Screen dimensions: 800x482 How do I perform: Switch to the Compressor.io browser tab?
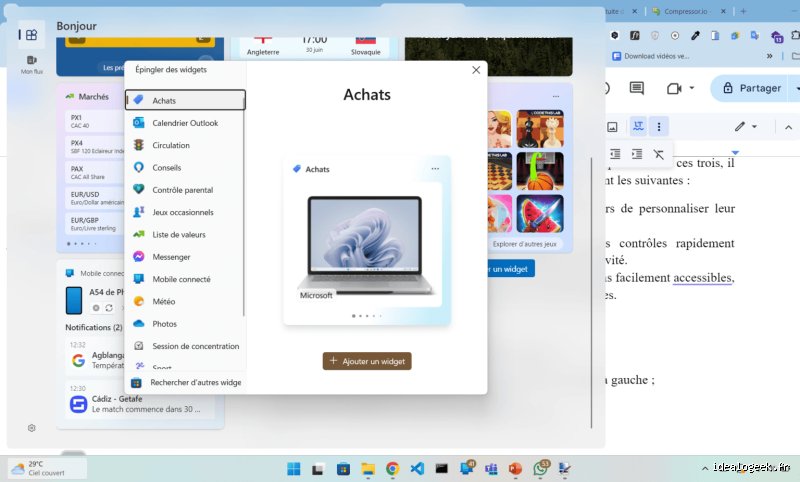tap(687, 11)
